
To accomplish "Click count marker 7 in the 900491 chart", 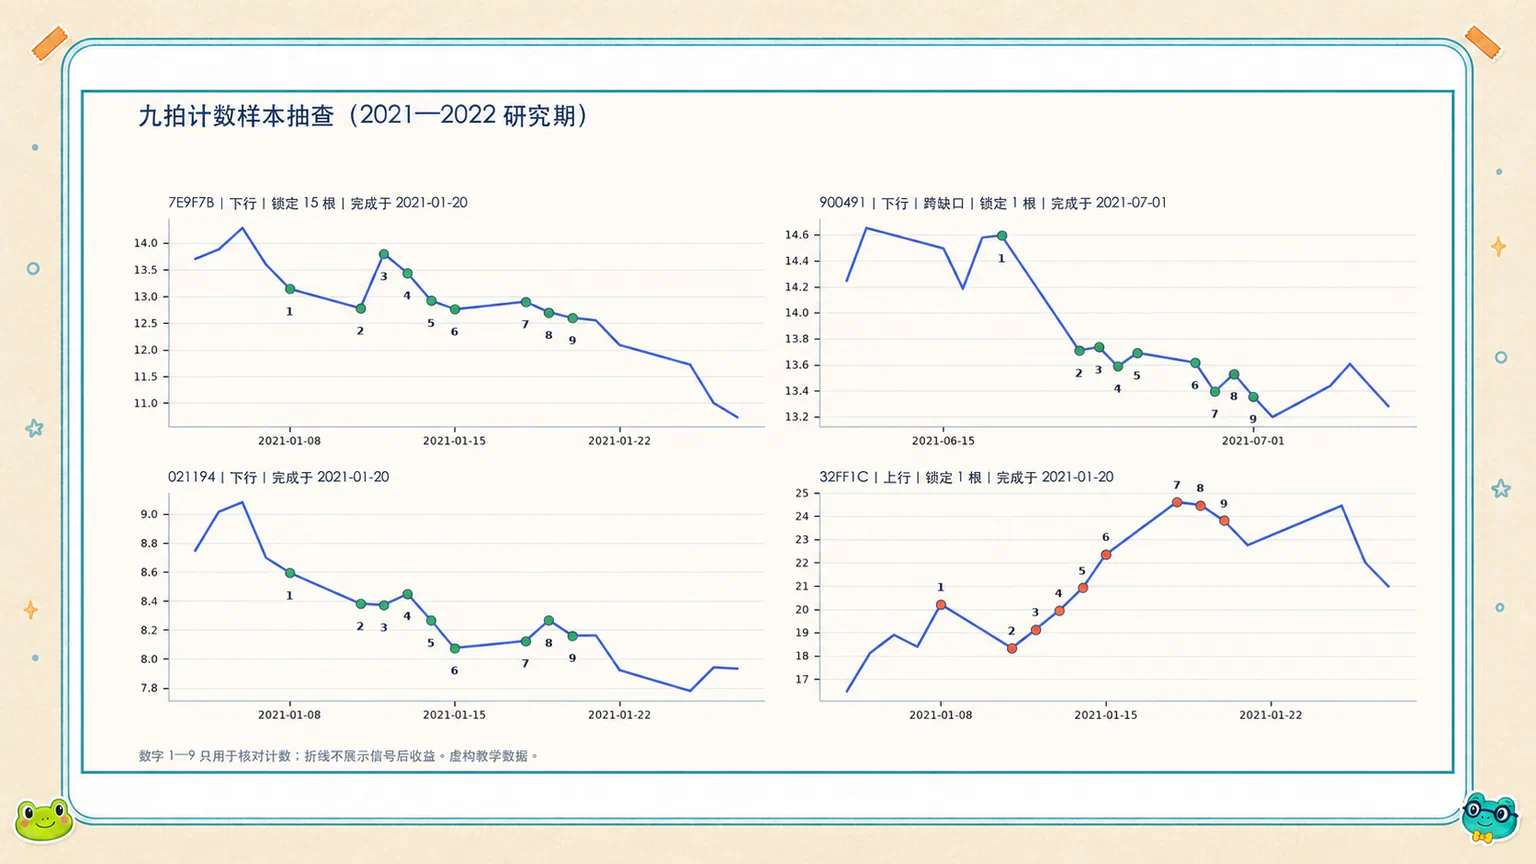I will (x=1215, y=392).
